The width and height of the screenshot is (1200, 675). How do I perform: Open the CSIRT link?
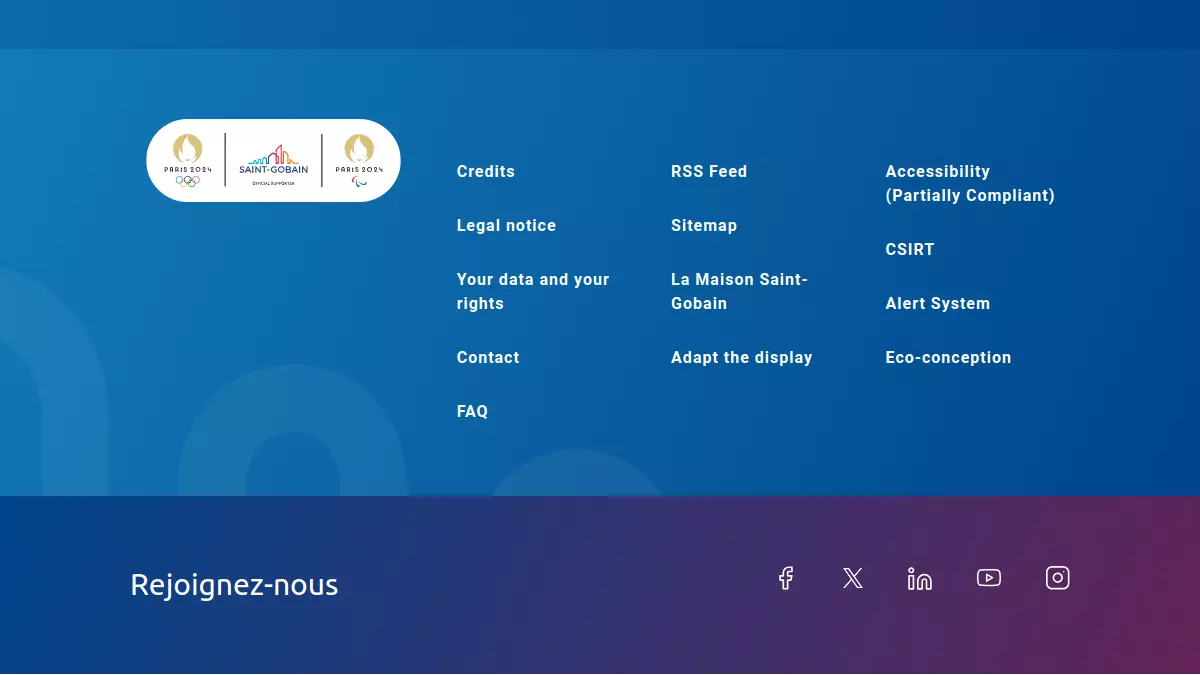[910, 249]
